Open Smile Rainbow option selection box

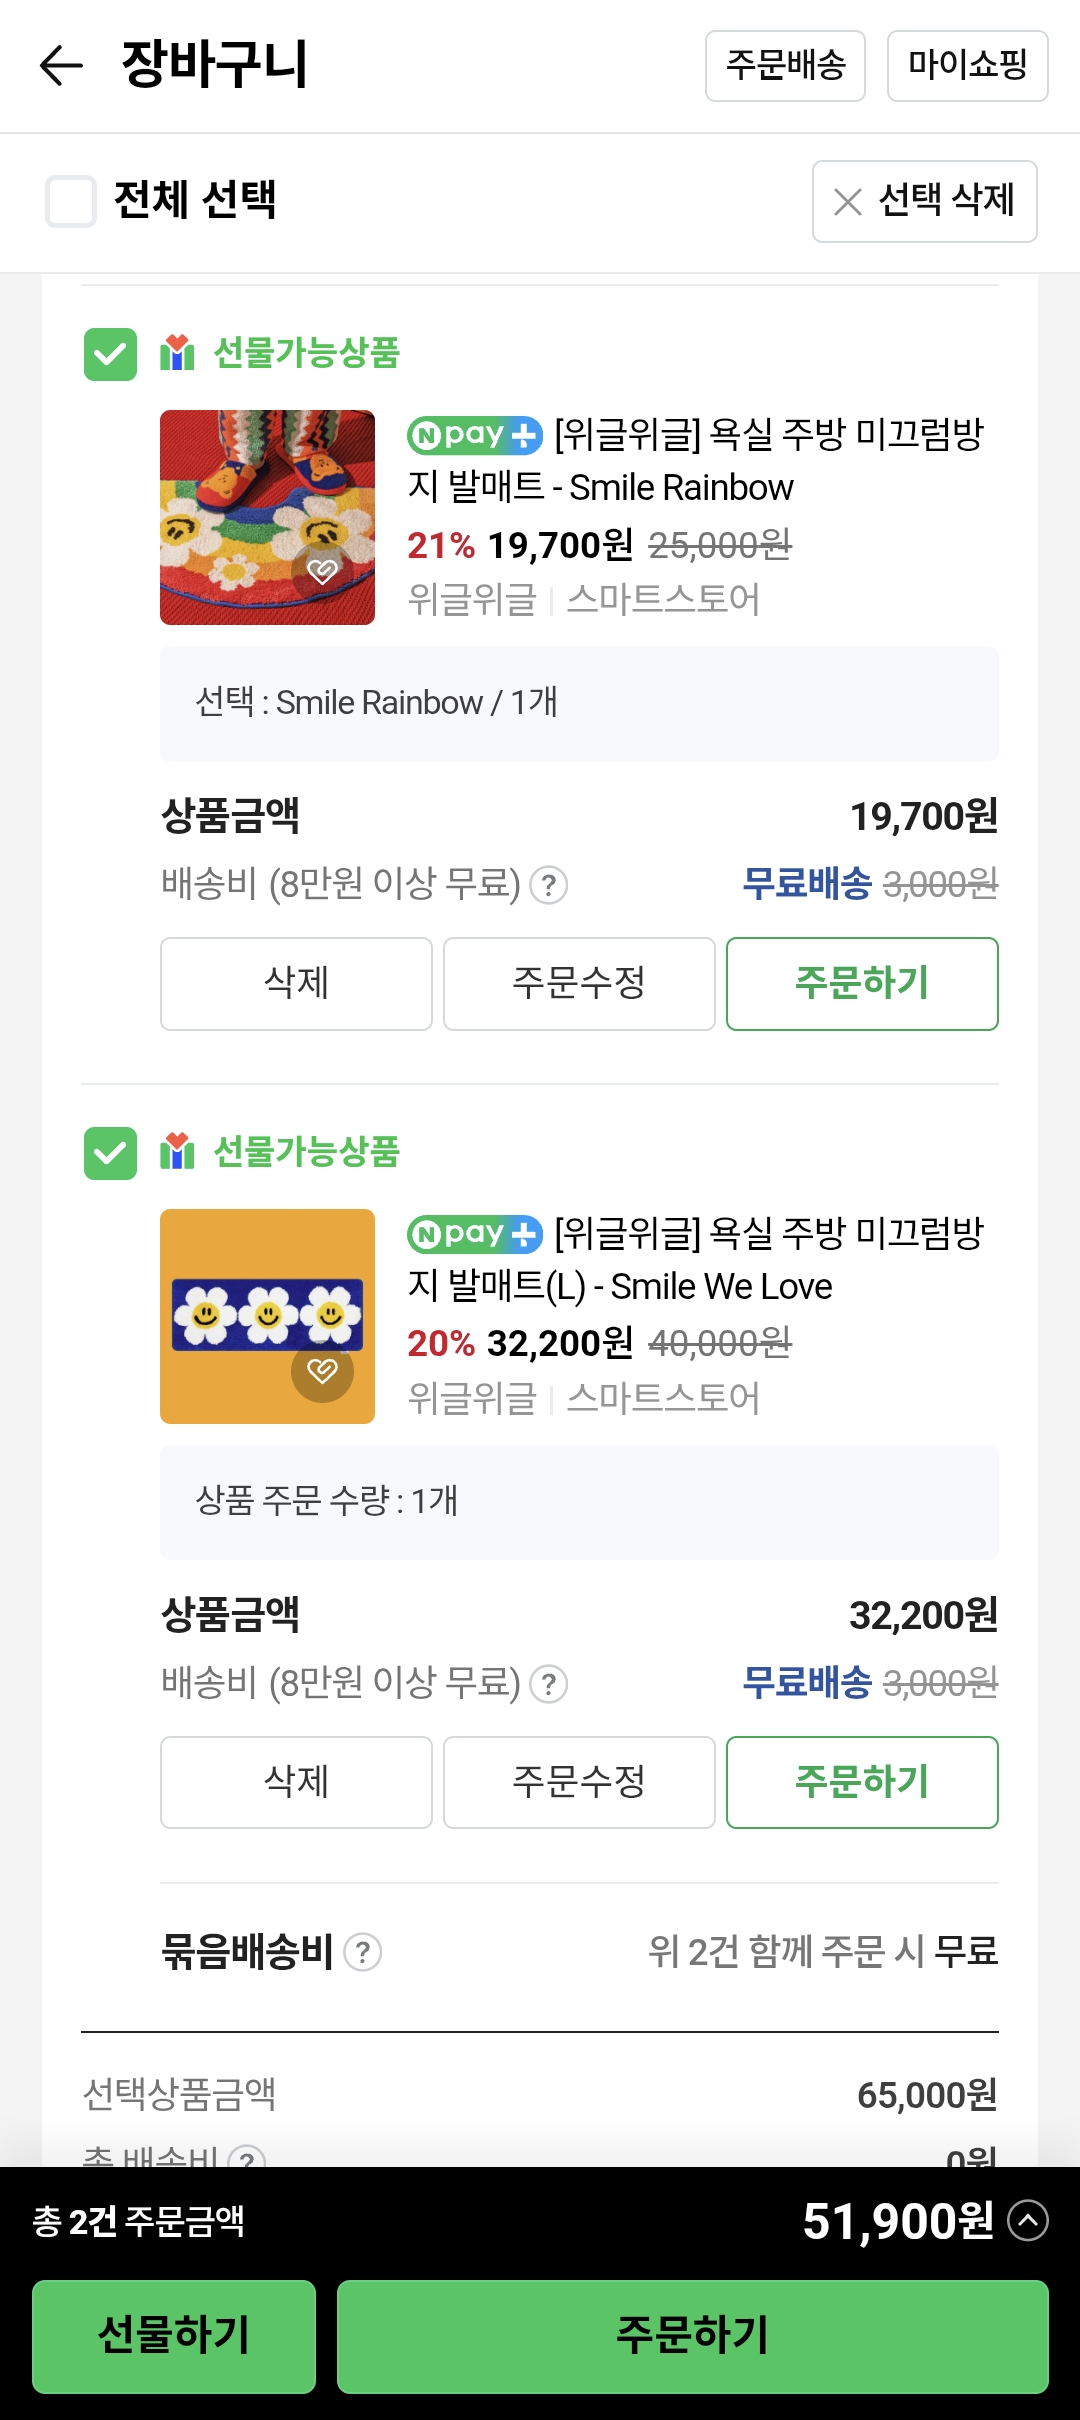pyautogui.click(x=579, y=703)
